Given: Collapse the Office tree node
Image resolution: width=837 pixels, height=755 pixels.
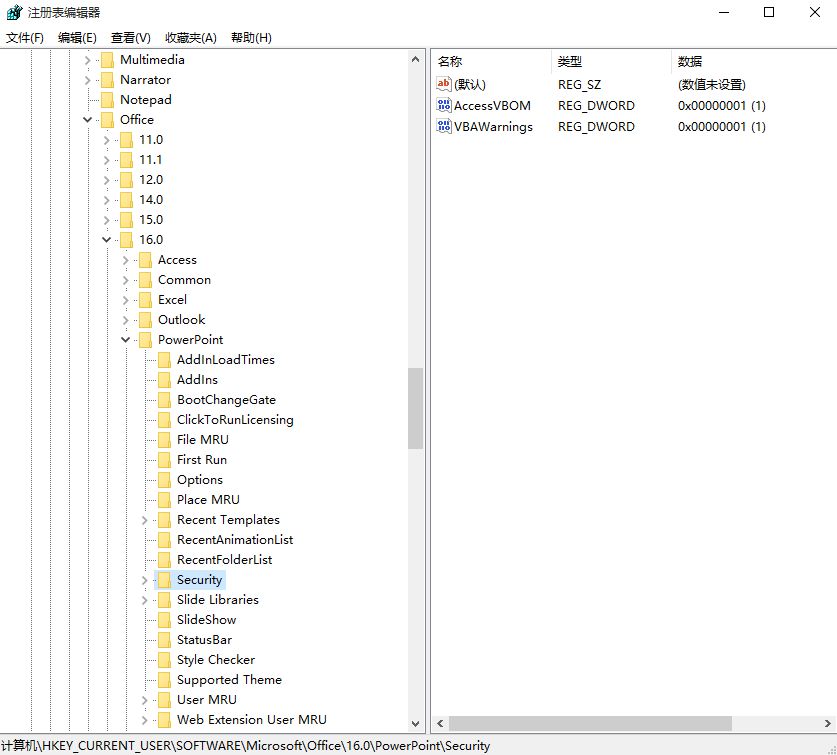Looking at the screenshot, I should (88, 120).
